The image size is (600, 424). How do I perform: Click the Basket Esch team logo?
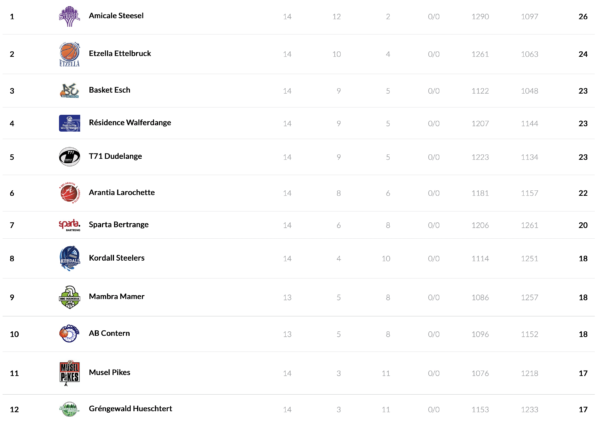(69, 91)
